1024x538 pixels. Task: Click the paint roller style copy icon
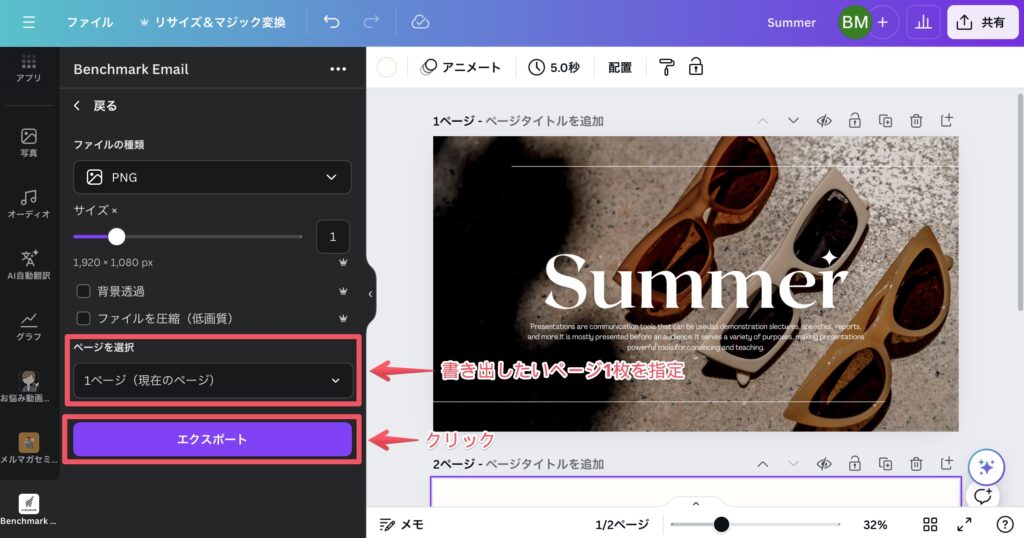[667, 67]
